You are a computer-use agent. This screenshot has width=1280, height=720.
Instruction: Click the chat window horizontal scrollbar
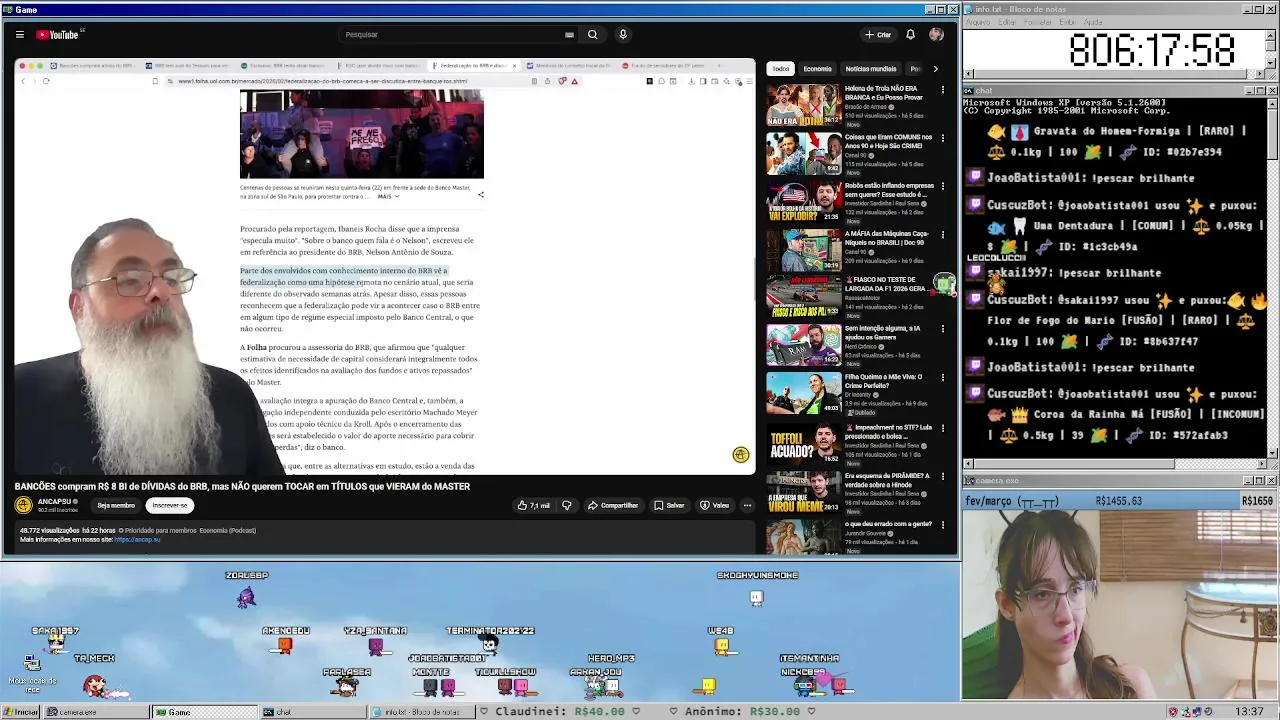pyautogui.click(x=1115, y=464)
